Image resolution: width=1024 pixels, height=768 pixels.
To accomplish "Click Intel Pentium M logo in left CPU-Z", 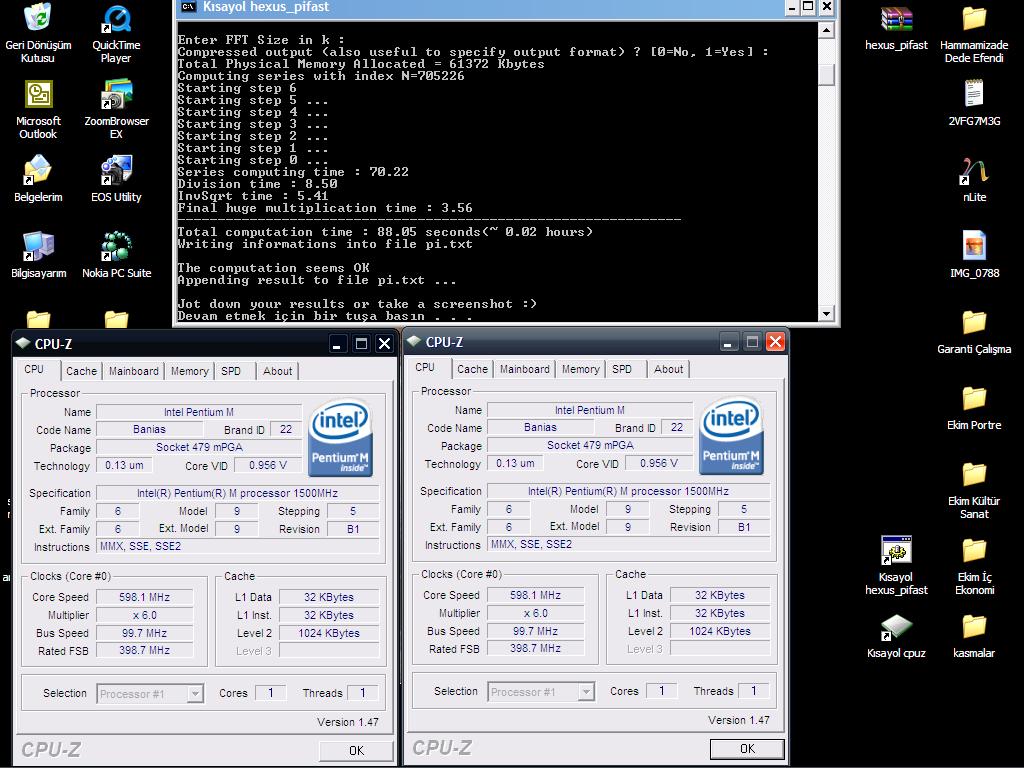I will point(340,437).
